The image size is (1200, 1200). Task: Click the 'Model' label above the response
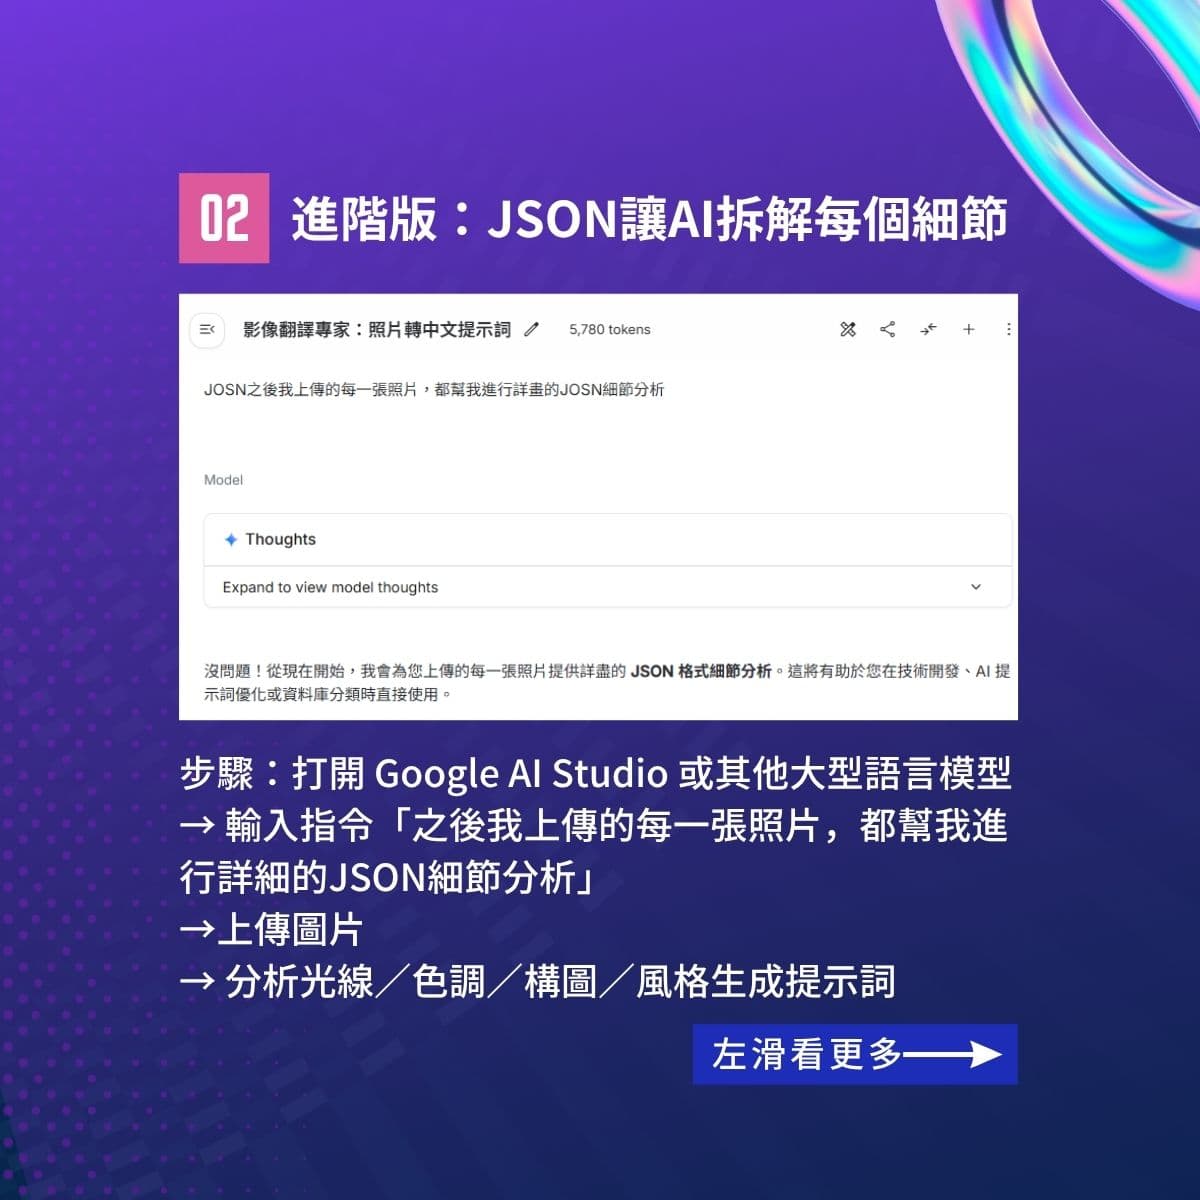coord(223,480)
